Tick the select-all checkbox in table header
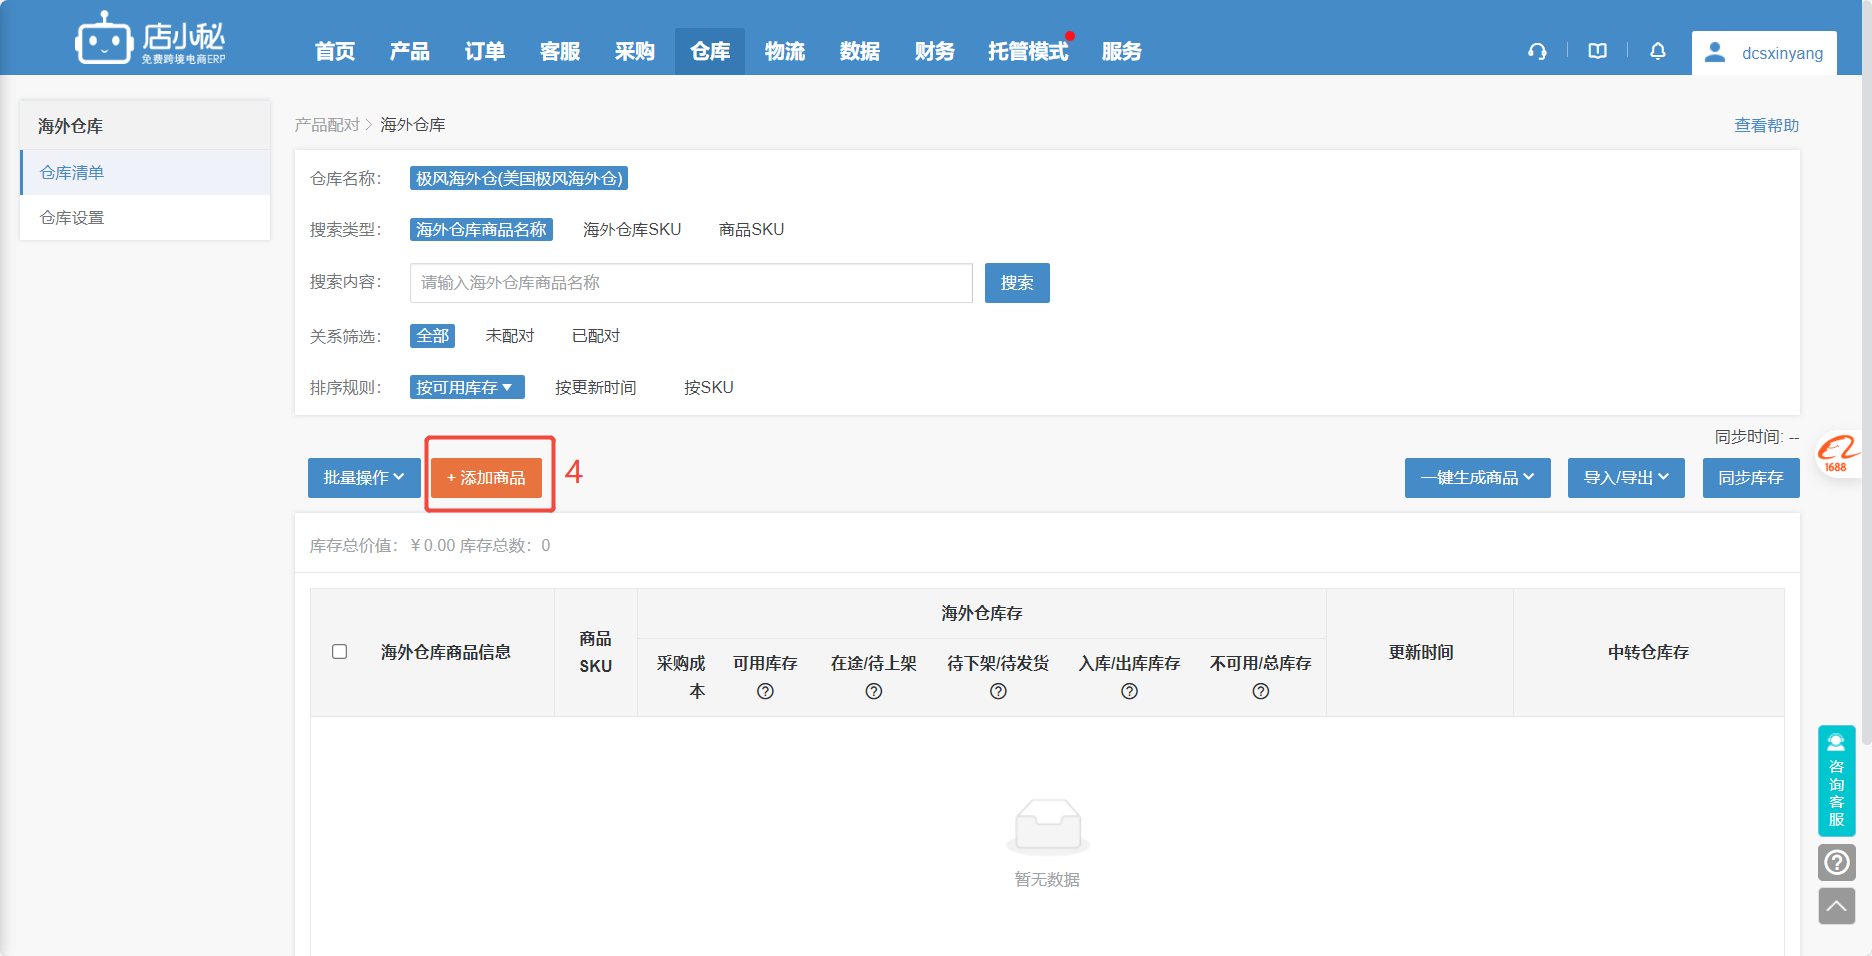Viewport: 1872px width, 956px height. tap(340, 652)
